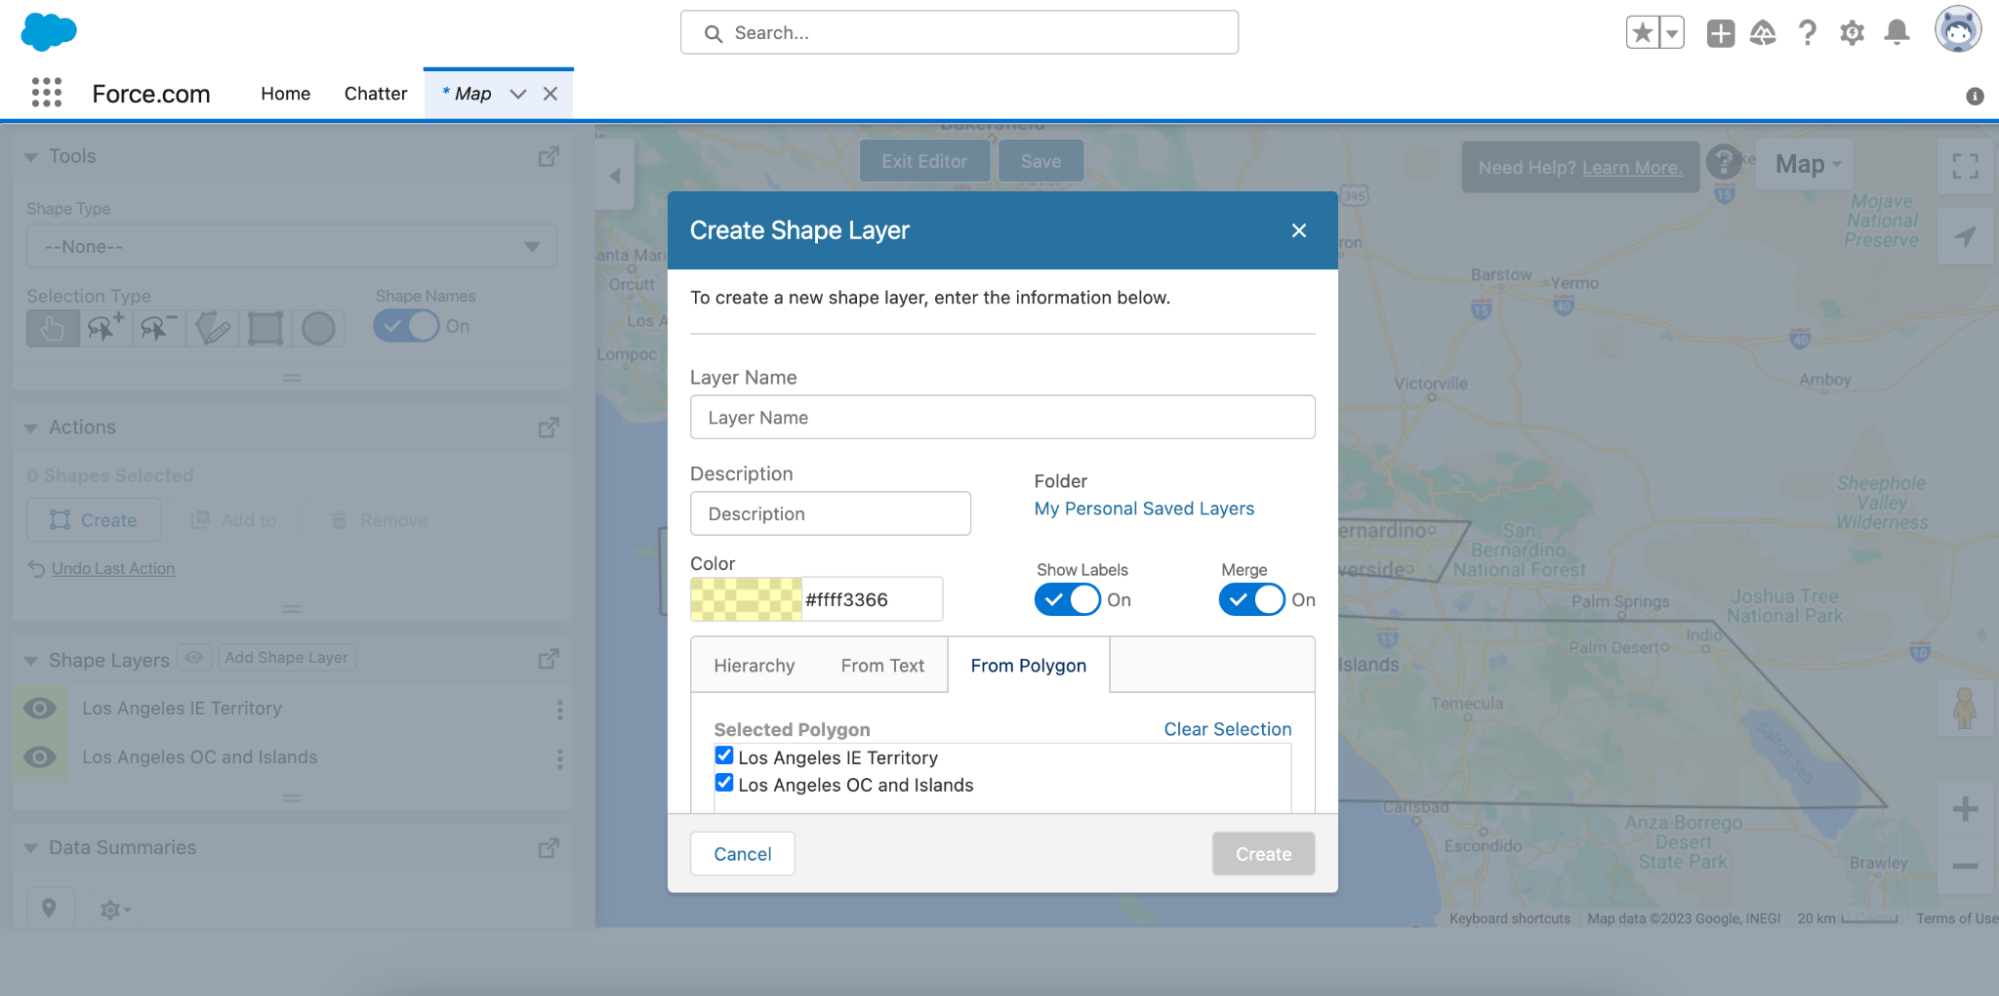Toggle visibility of all shape layers
This screenshot has height=996, width=1999.
pyautogui.click(x=194, y=657)
